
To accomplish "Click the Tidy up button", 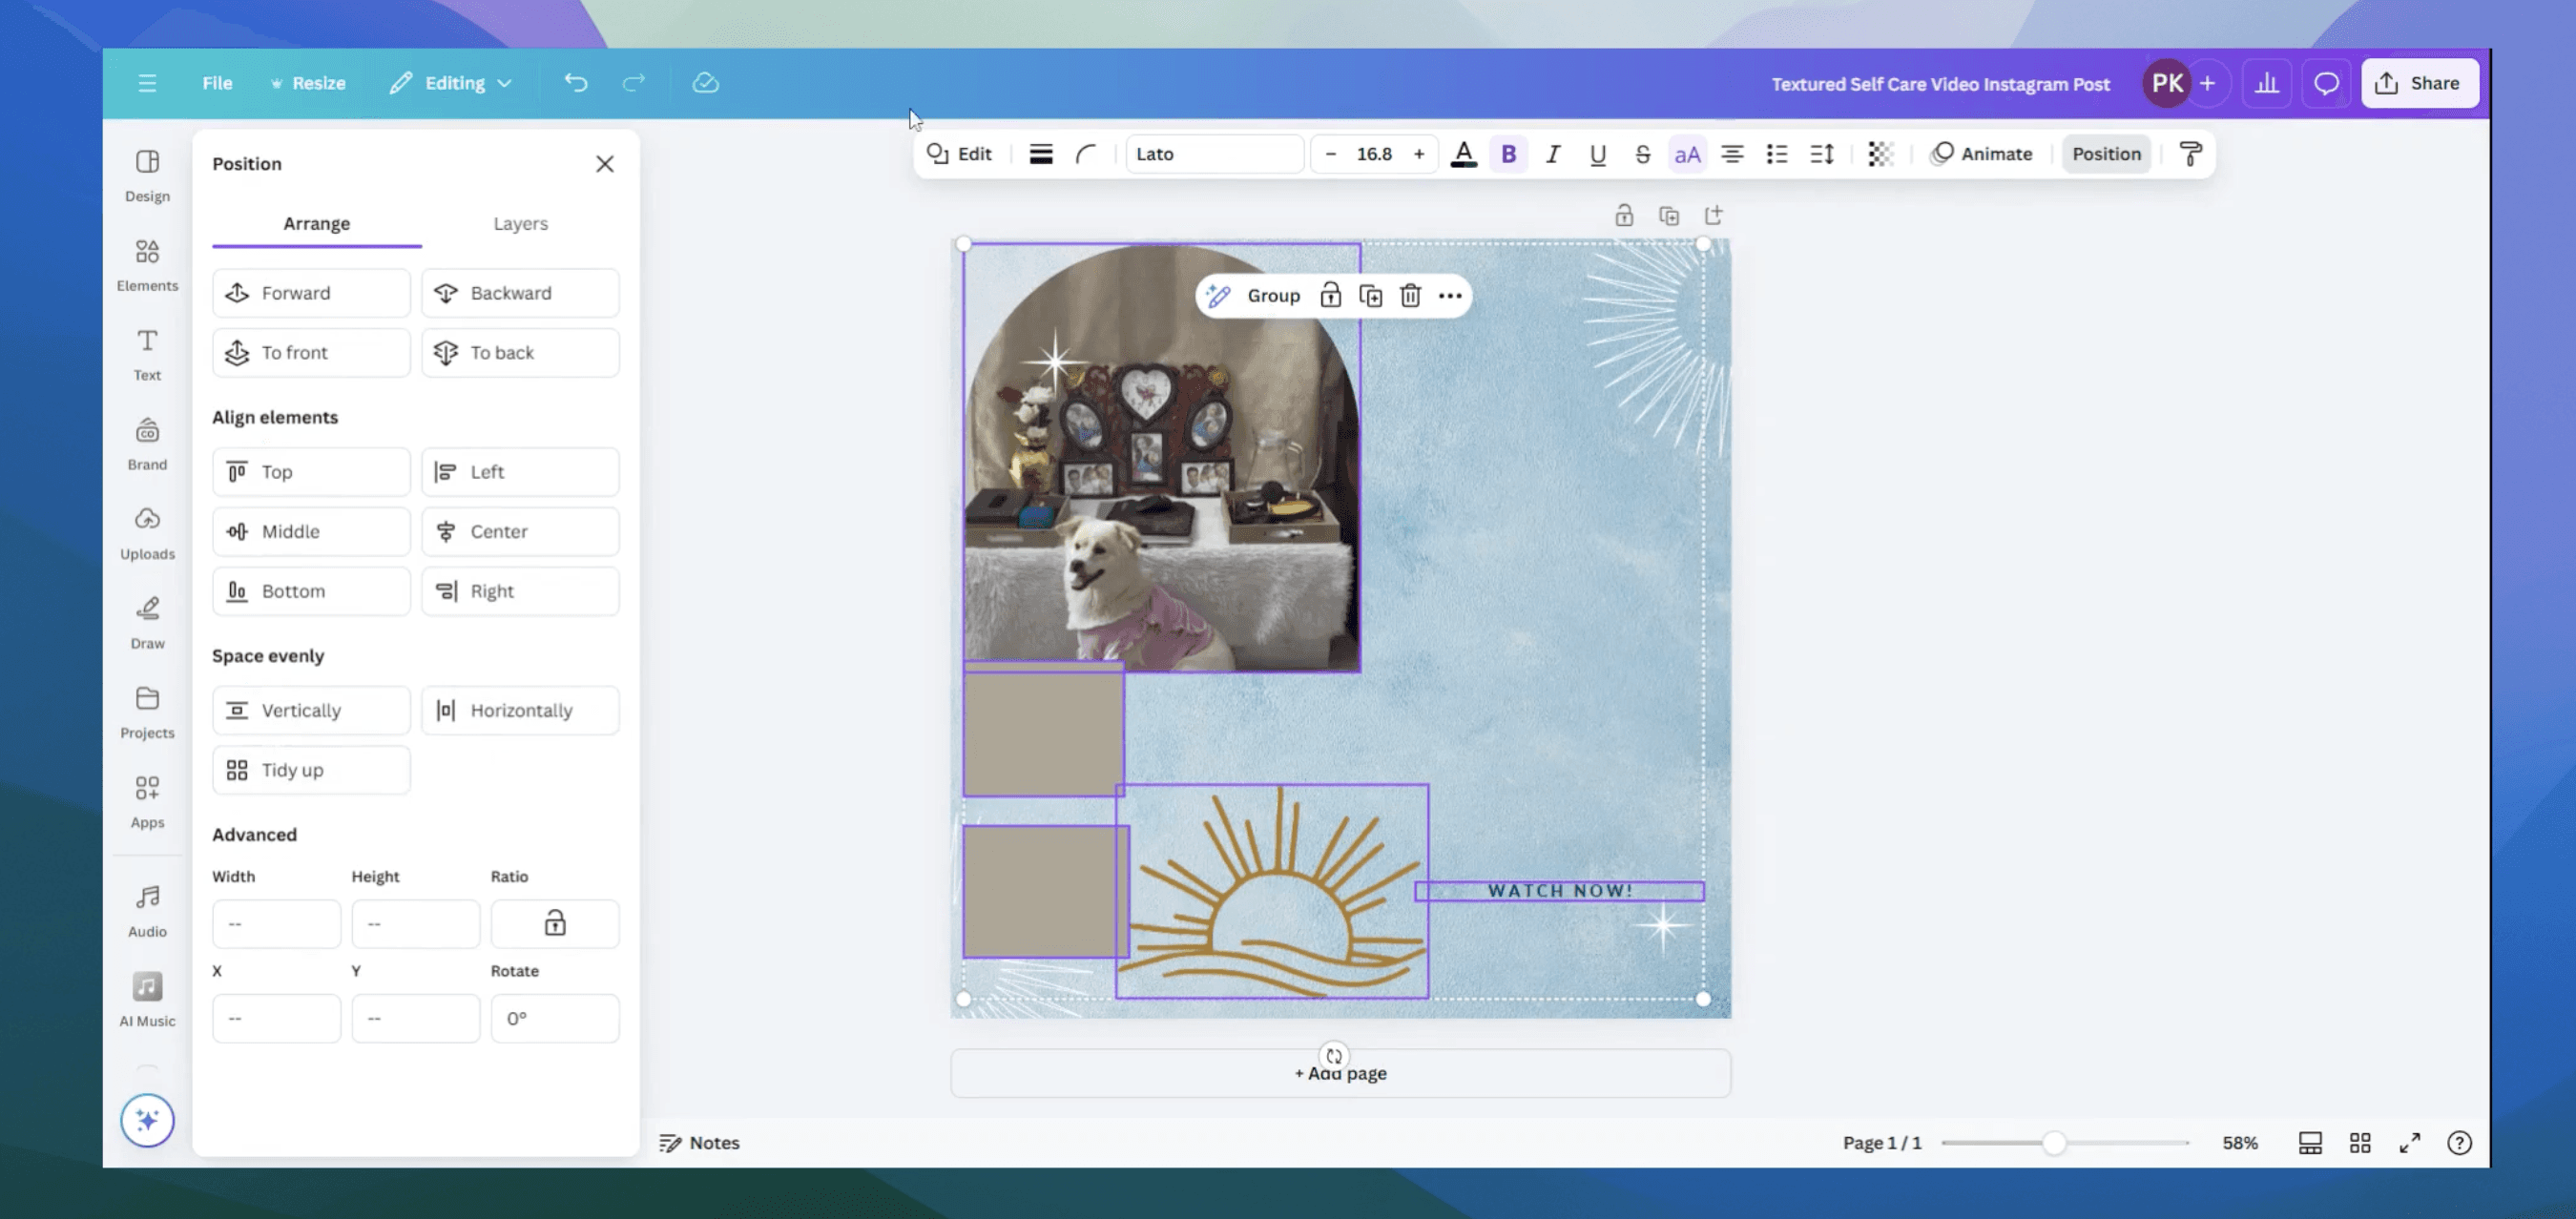I will point(311,769).
